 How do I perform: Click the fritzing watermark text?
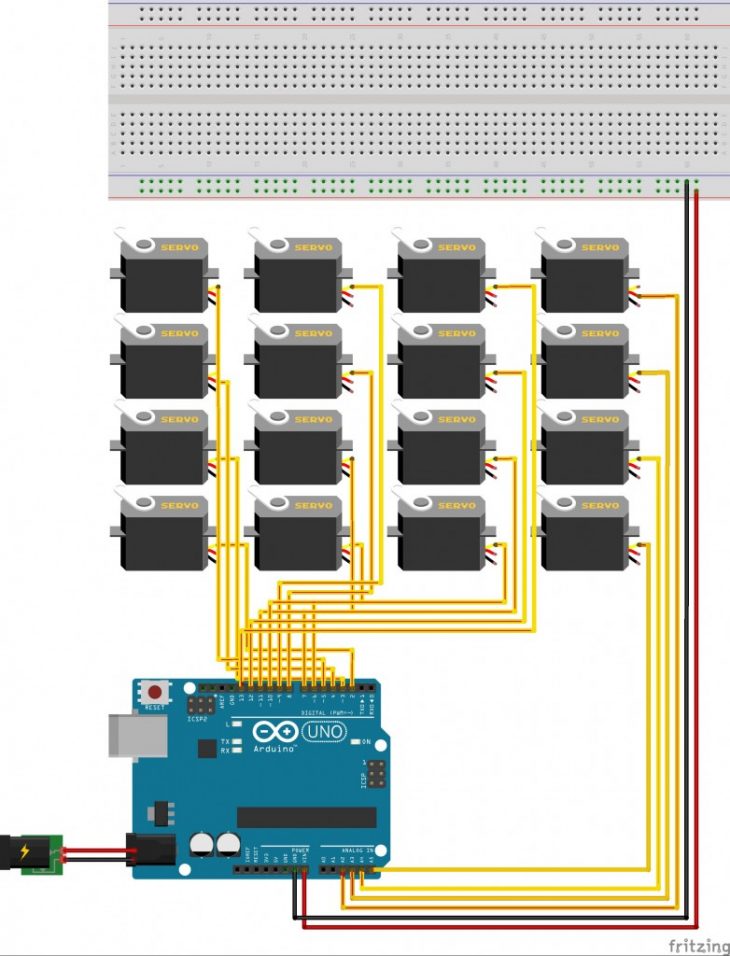(x=696, y=945)
